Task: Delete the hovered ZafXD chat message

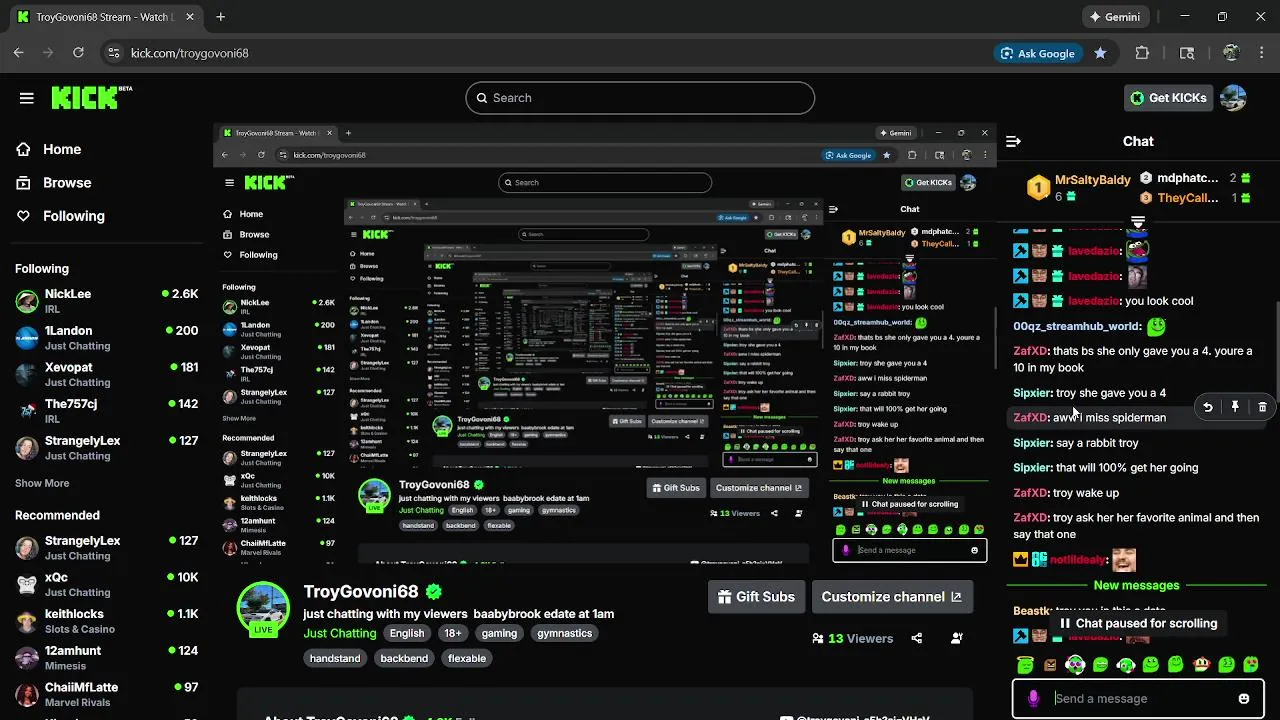Action: tap(1262, 407)
